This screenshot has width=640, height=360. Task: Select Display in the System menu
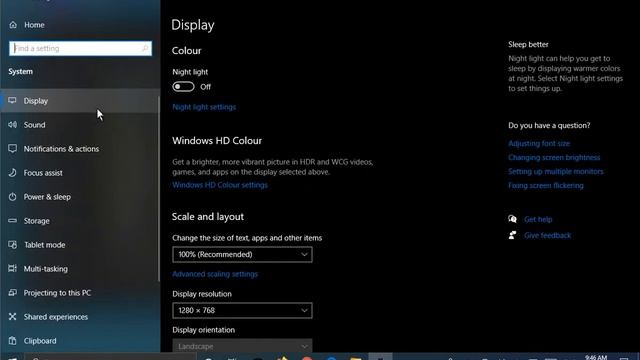(80, 100)
